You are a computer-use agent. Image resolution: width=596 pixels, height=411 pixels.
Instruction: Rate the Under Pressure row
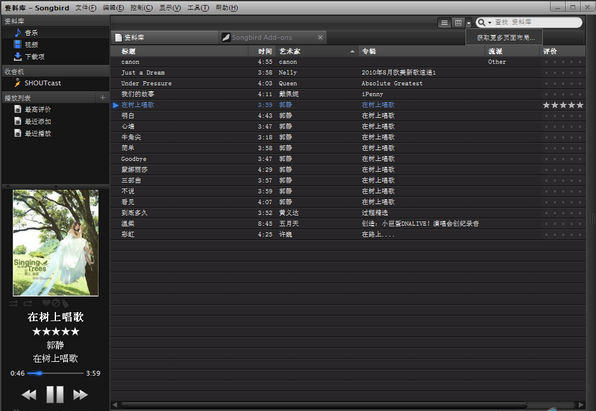point(563,83)
